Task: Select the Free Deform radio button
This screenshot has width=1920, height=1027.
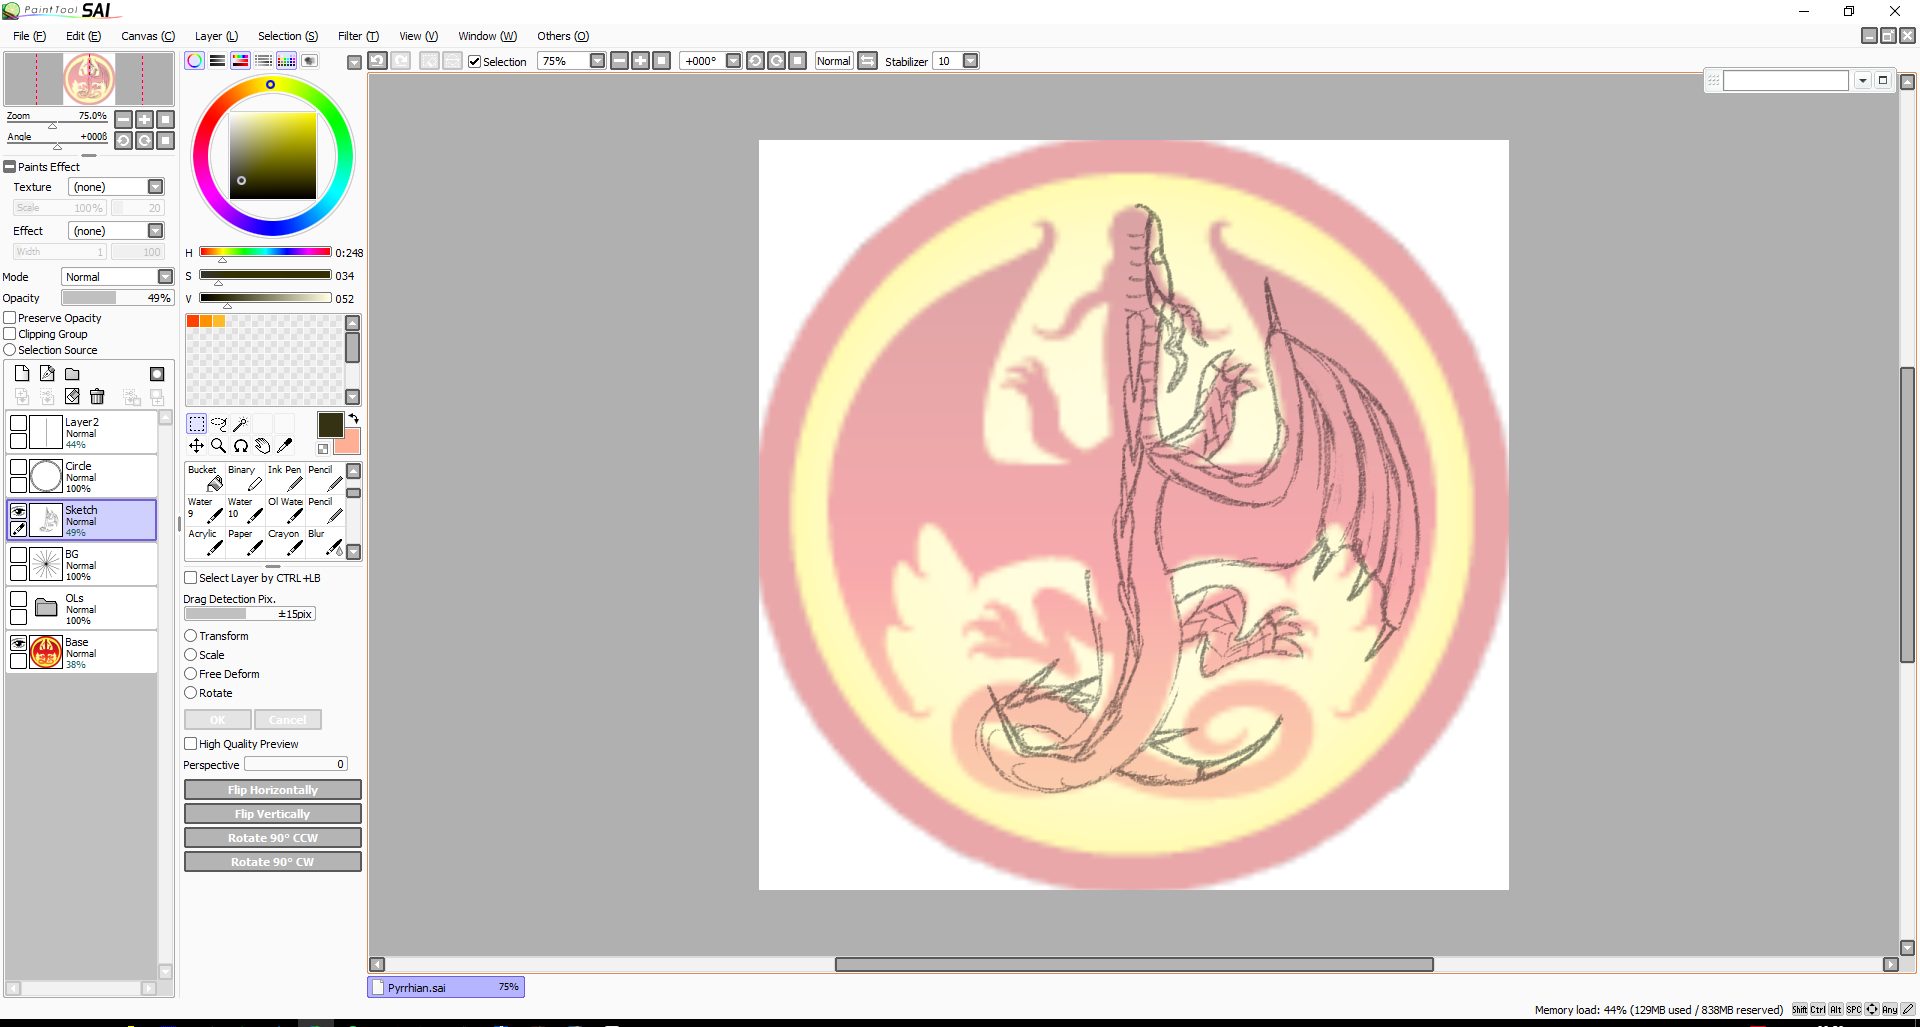Action: point(191,674)
